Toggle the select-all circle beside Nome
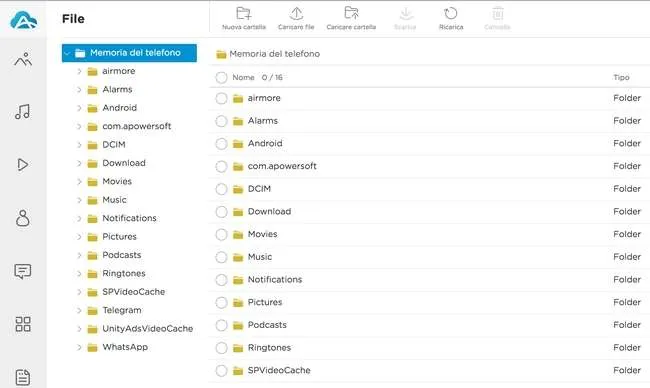The height and width of the screenshot is (388, 650). (x=221, y=78)
